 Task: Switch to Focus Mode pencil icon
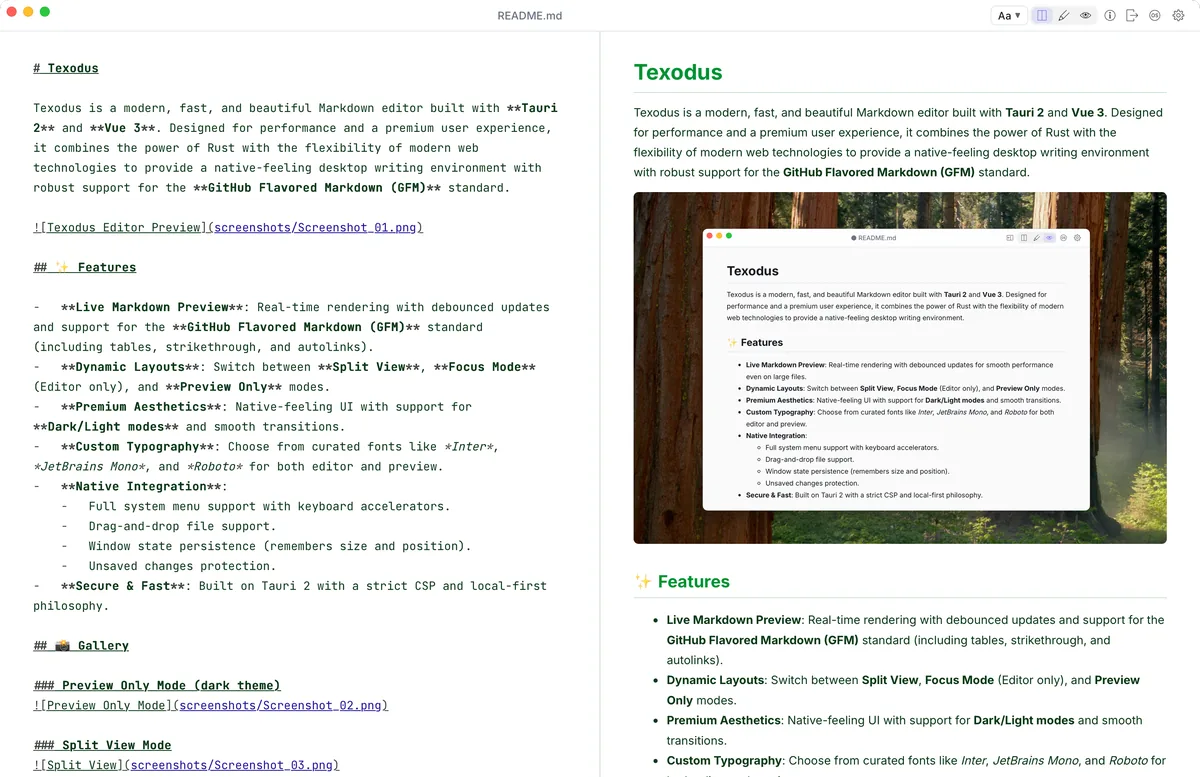point(1064,15)
